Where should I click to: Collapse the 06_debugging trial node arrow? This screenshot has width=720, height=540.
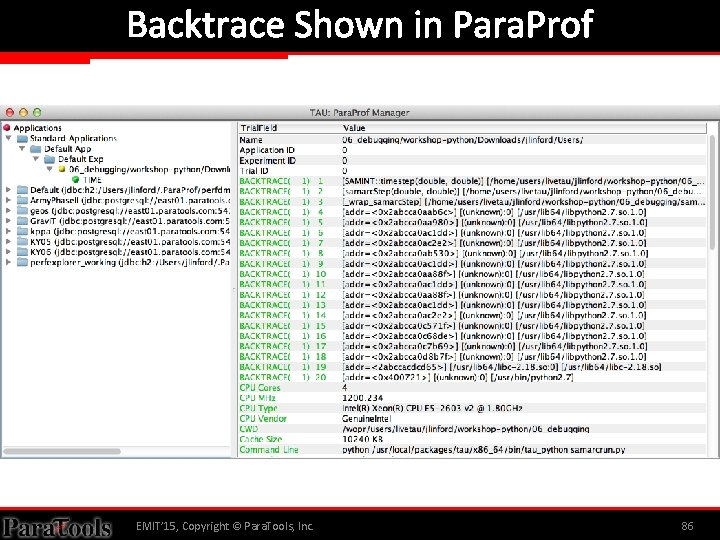point(50,169)
